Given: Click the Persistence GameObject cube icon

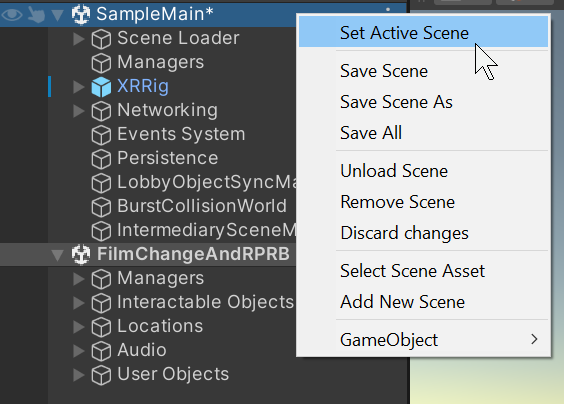Looking at the screenshot, I should pos(101,159).
